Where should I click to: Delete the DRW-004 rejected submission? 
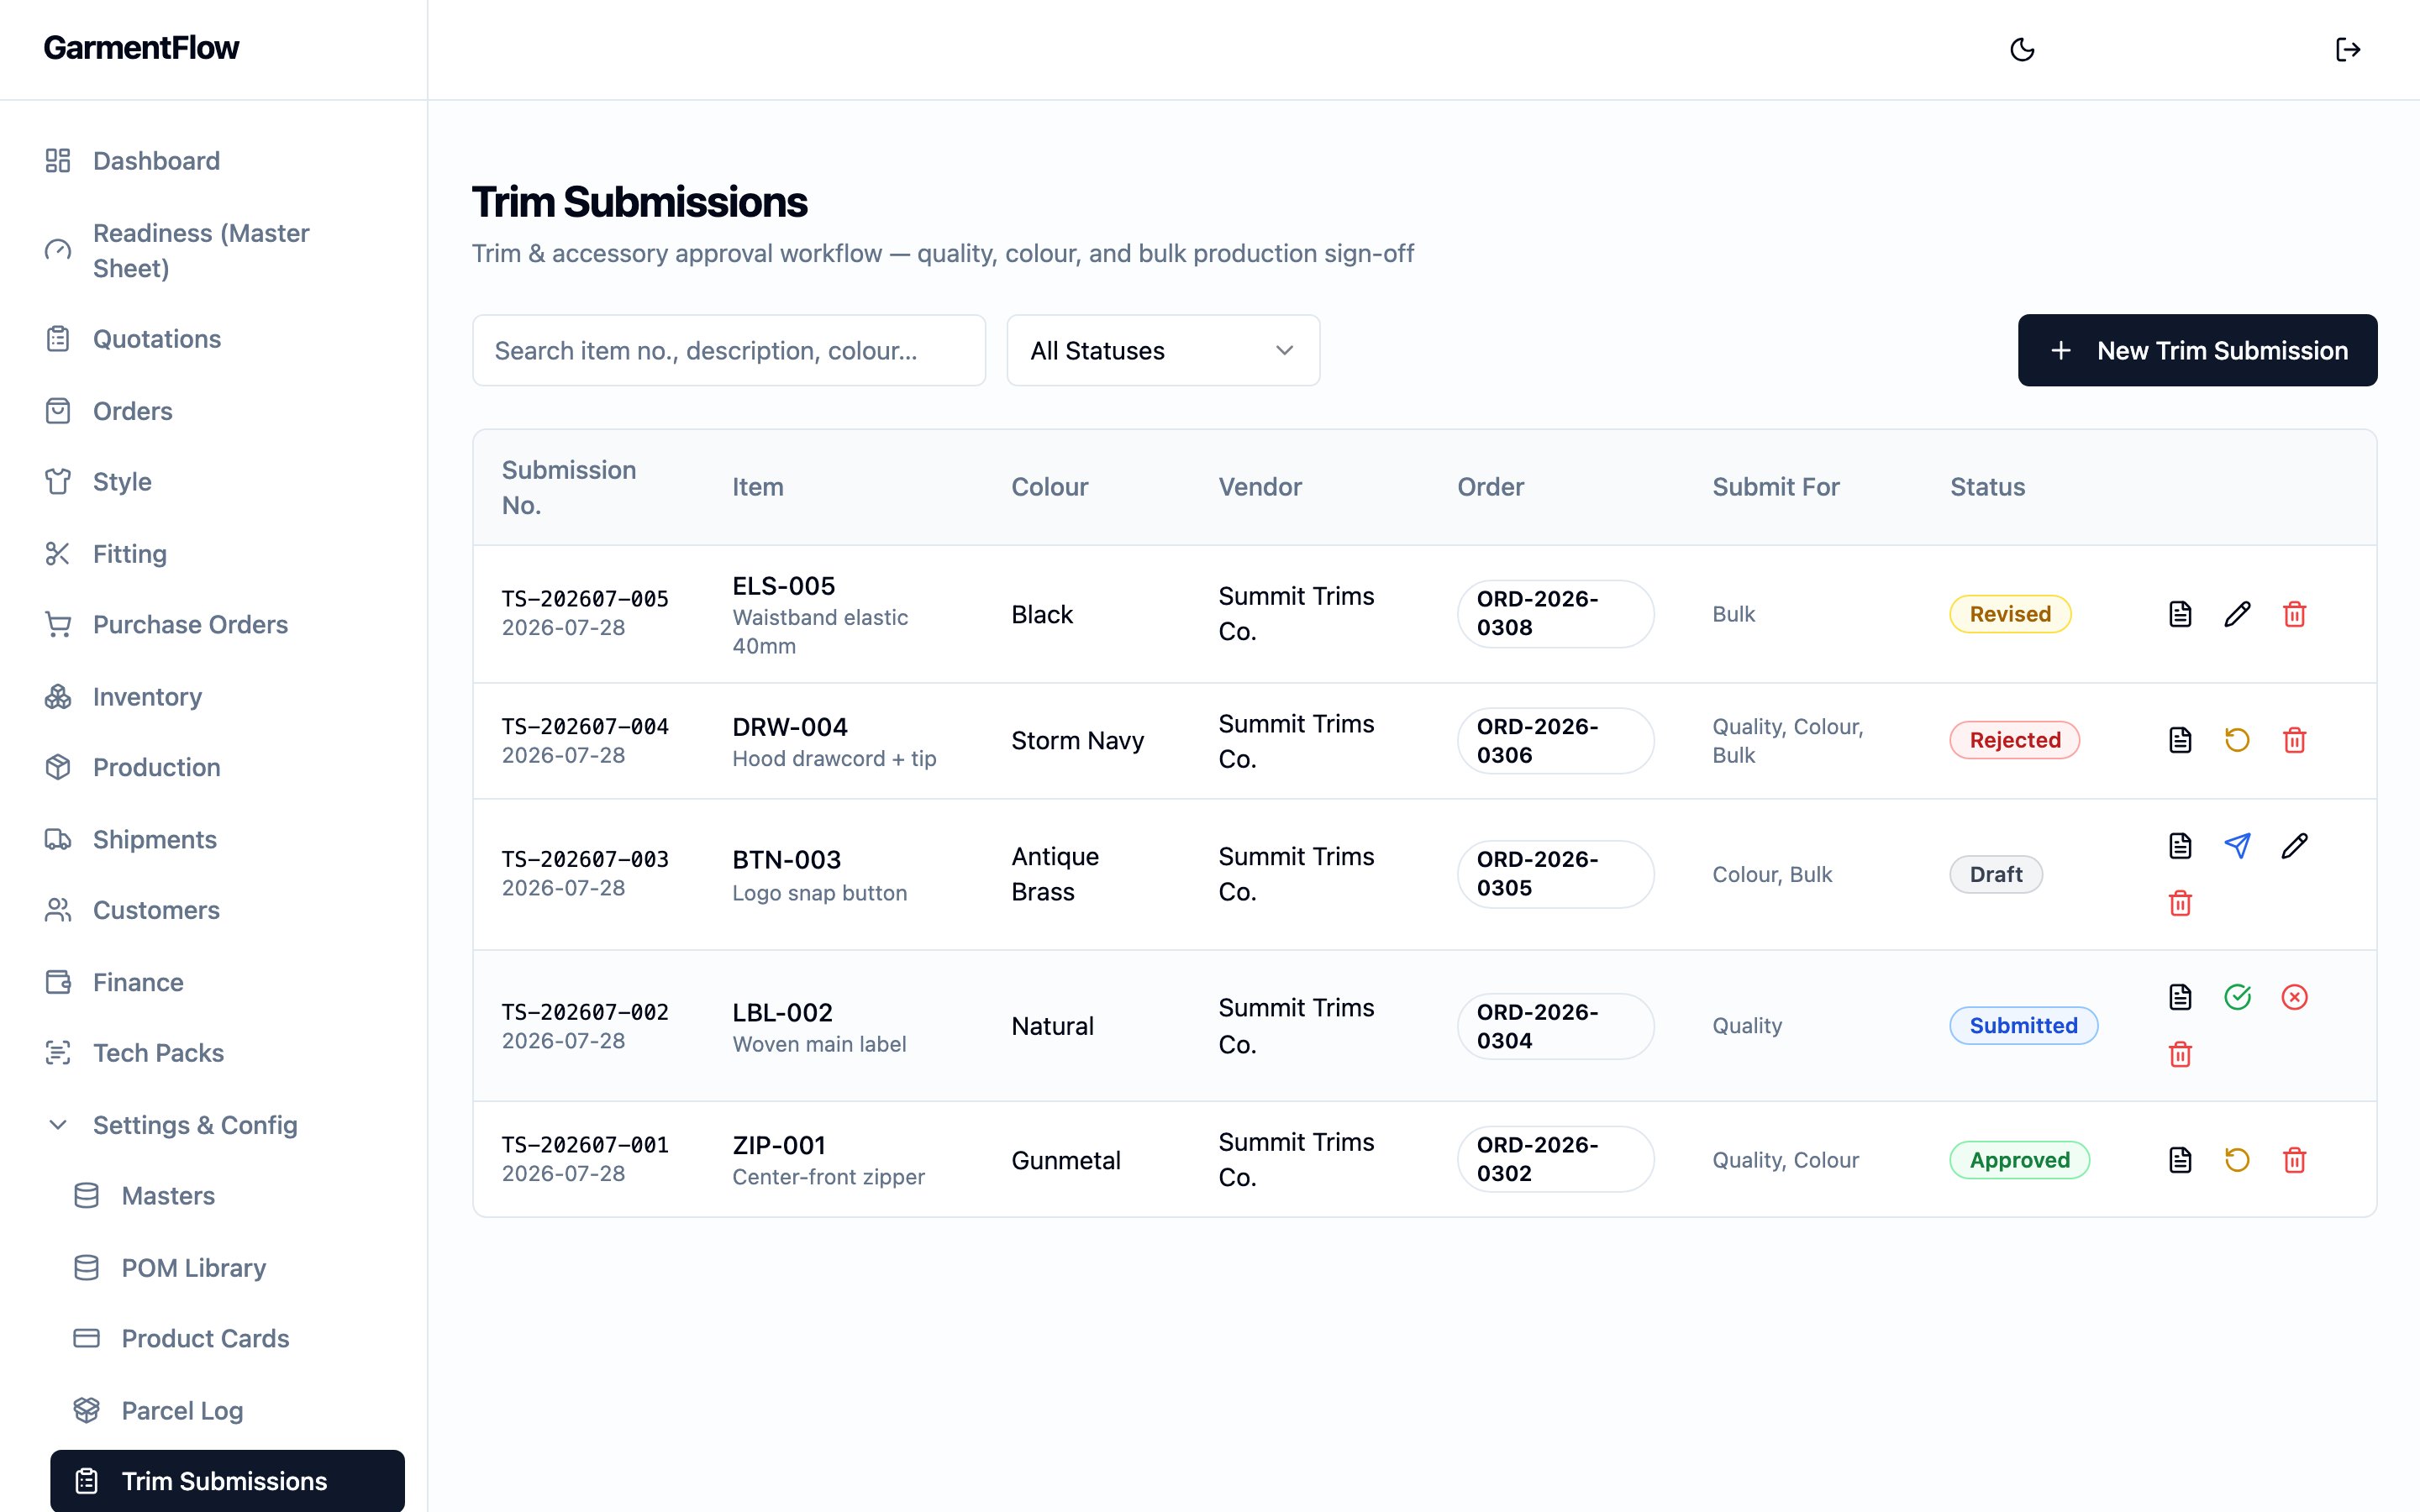click(x=2294, y=740)
